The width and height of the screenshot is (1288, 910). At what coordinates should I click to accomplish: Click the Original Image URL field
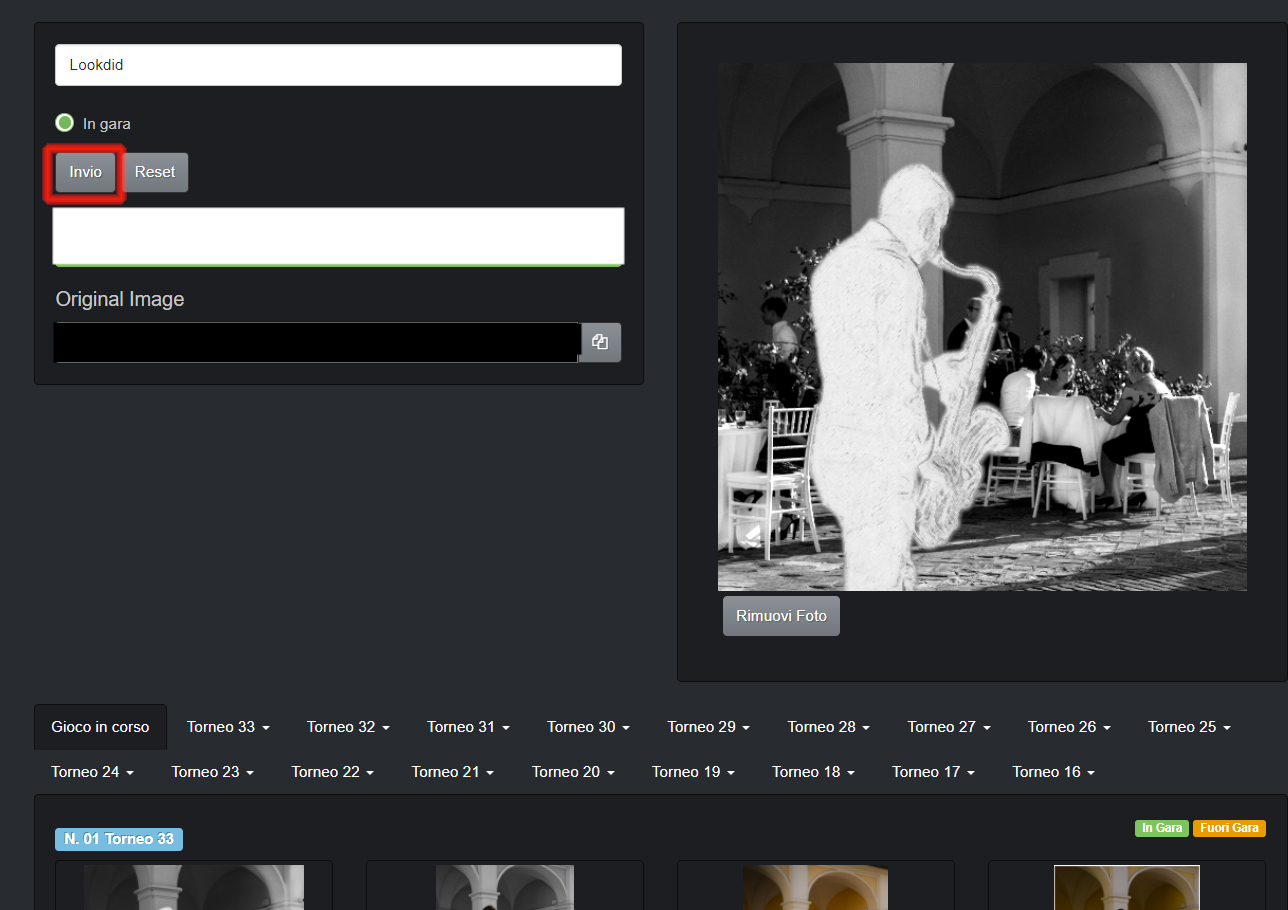pyautogui.click(x=316, y=342)
